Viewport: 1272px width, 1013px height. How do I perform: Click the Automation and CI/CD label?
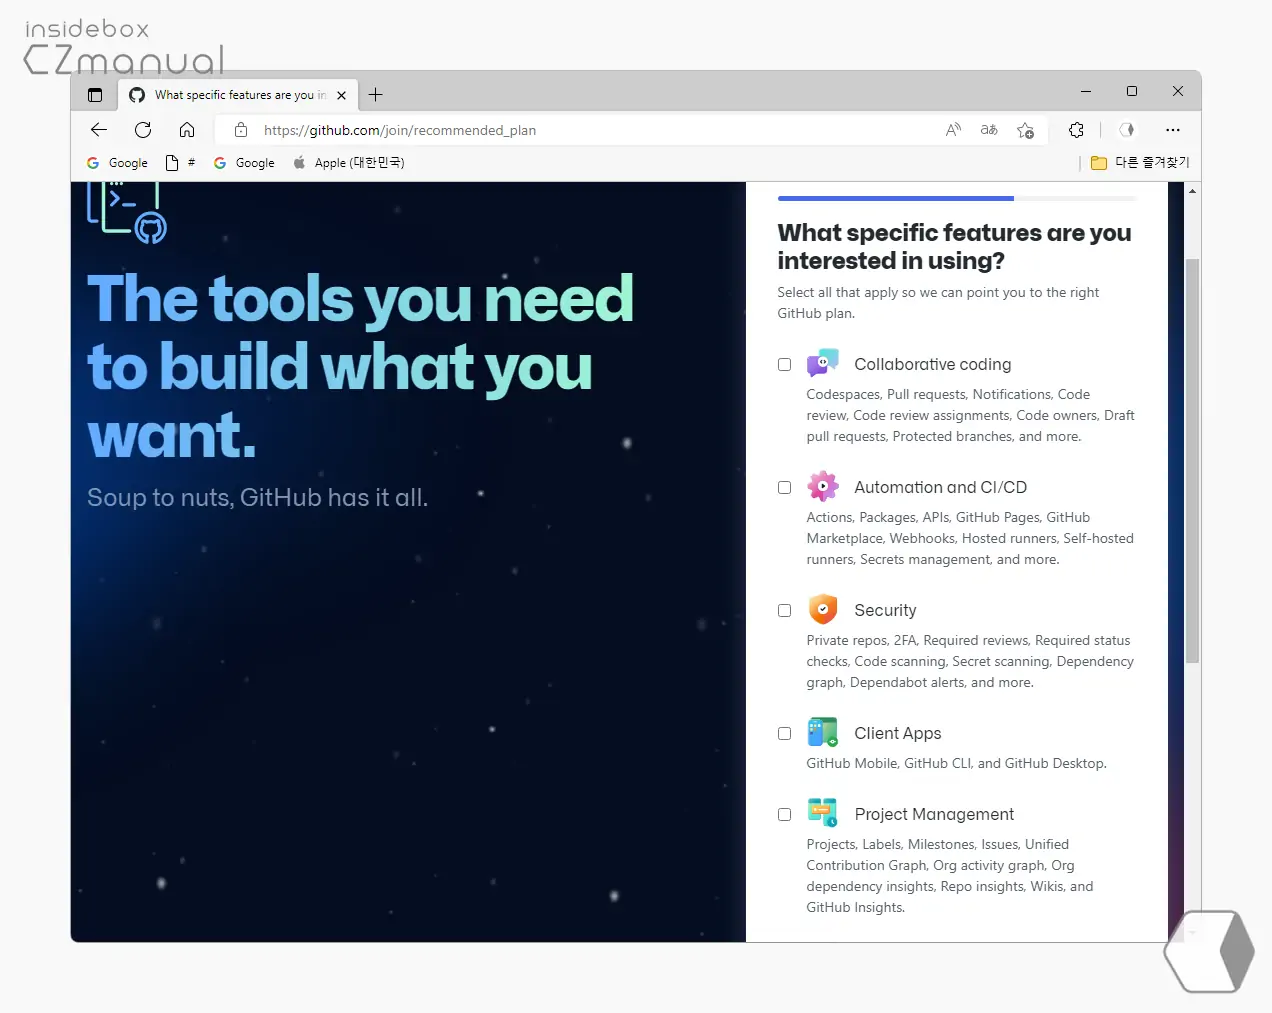tap(941, 488)
